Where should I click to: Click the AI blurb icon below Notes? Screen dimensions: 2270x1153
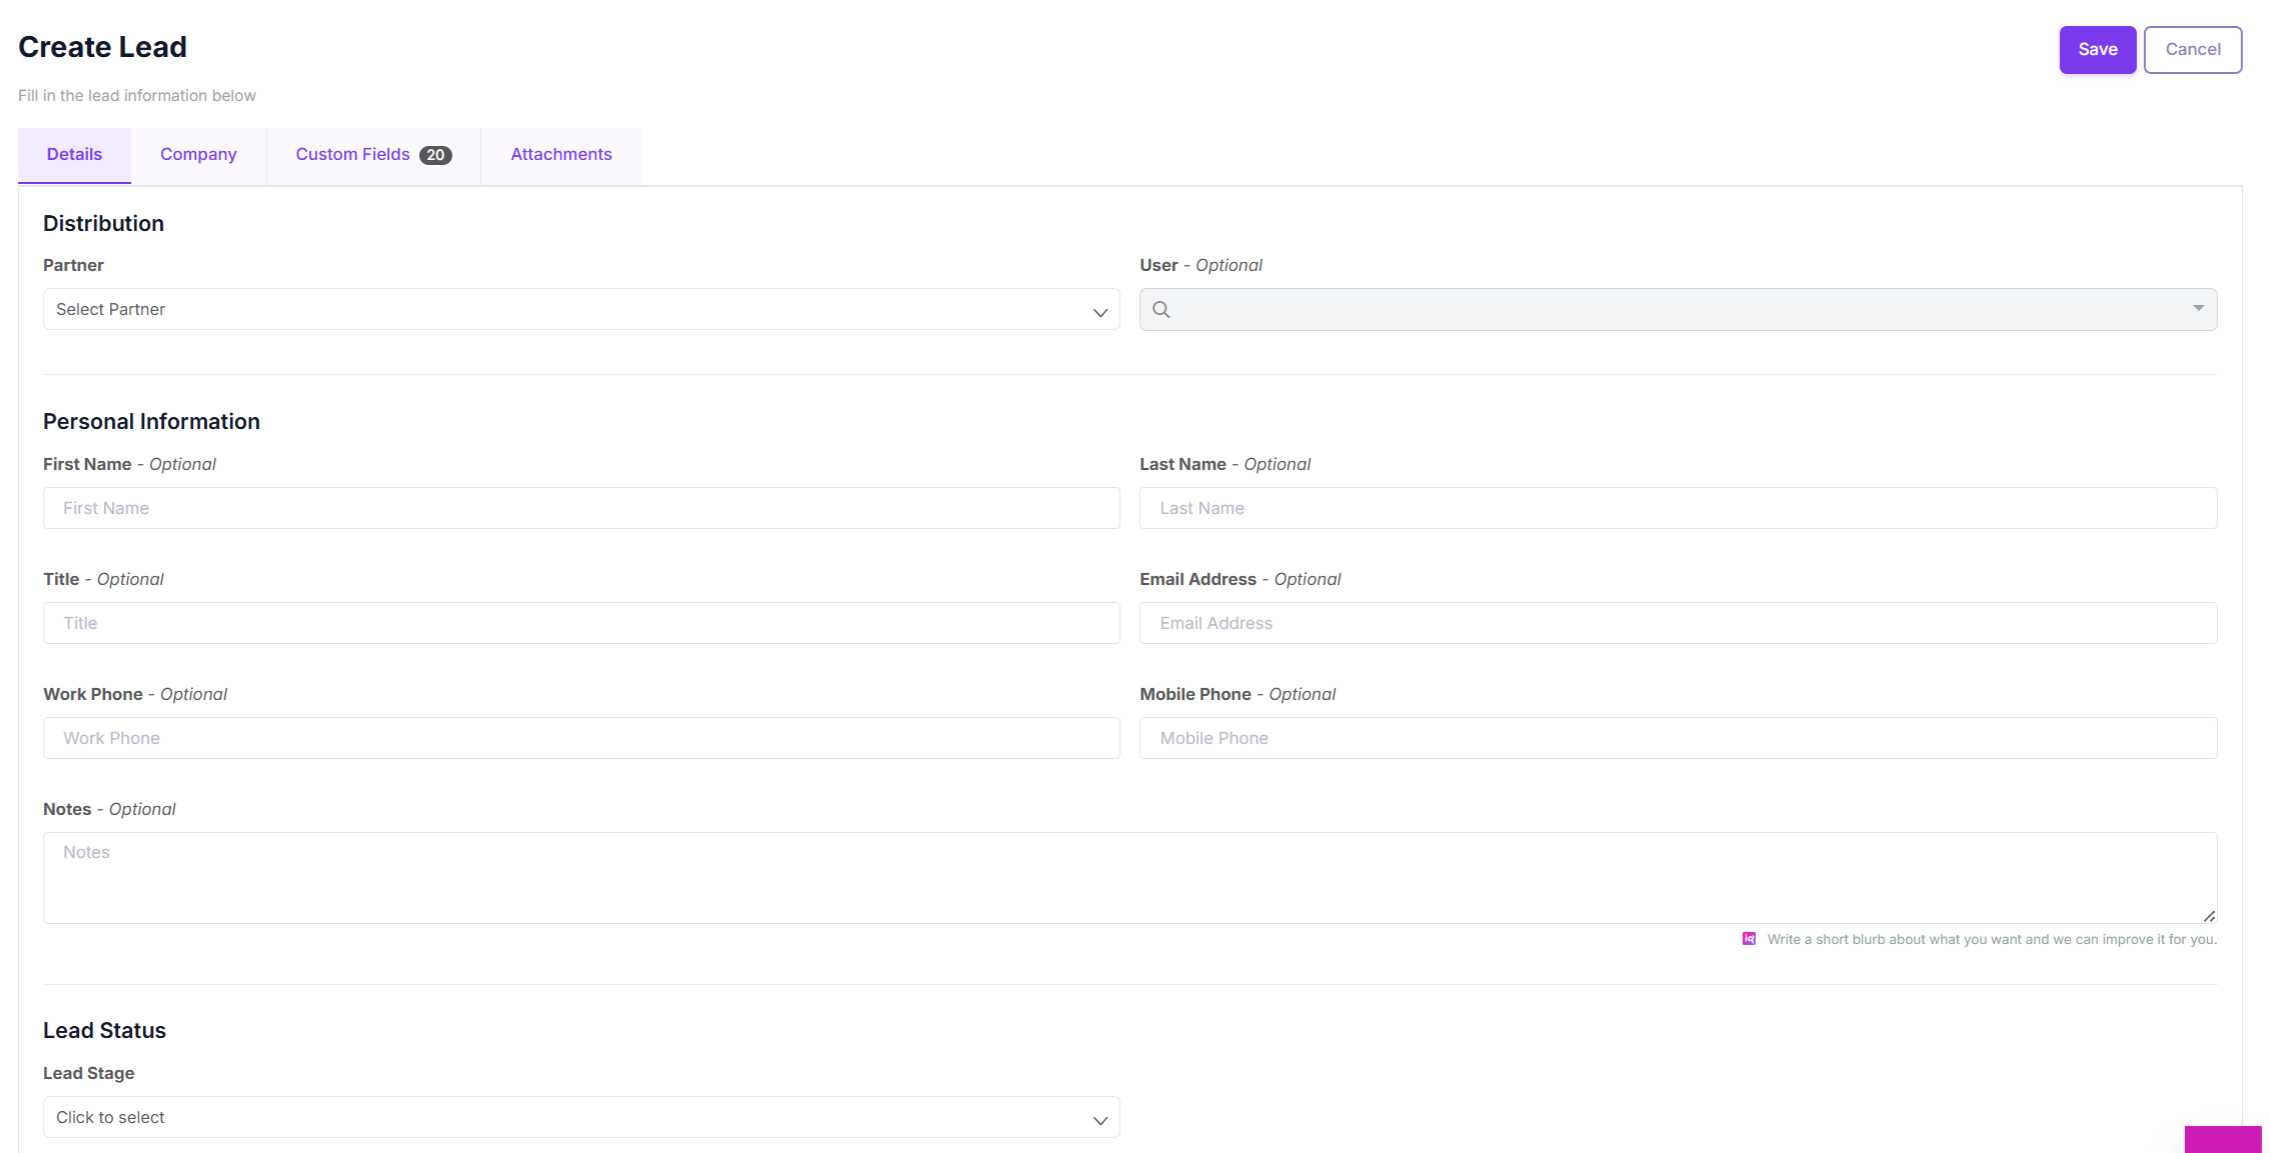point(1749,939)
